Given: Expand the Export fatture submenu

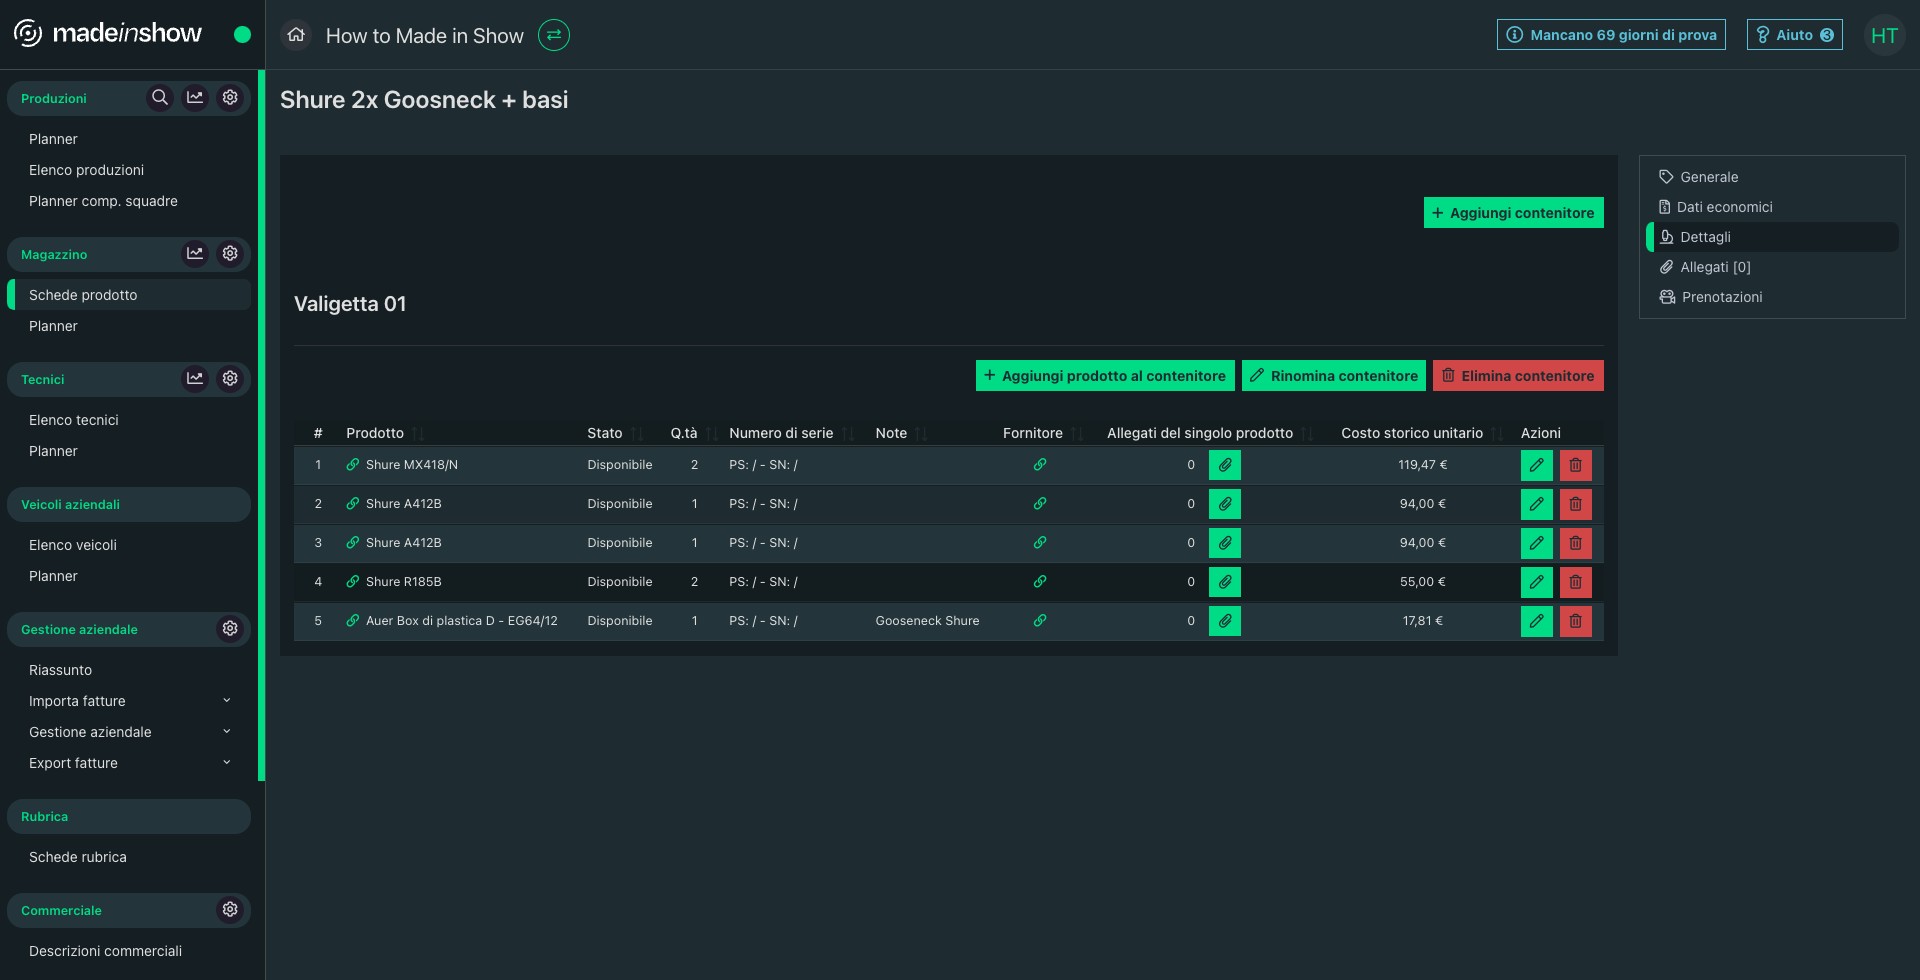Looking at the screenshot, I should click(x=130, y=763).
